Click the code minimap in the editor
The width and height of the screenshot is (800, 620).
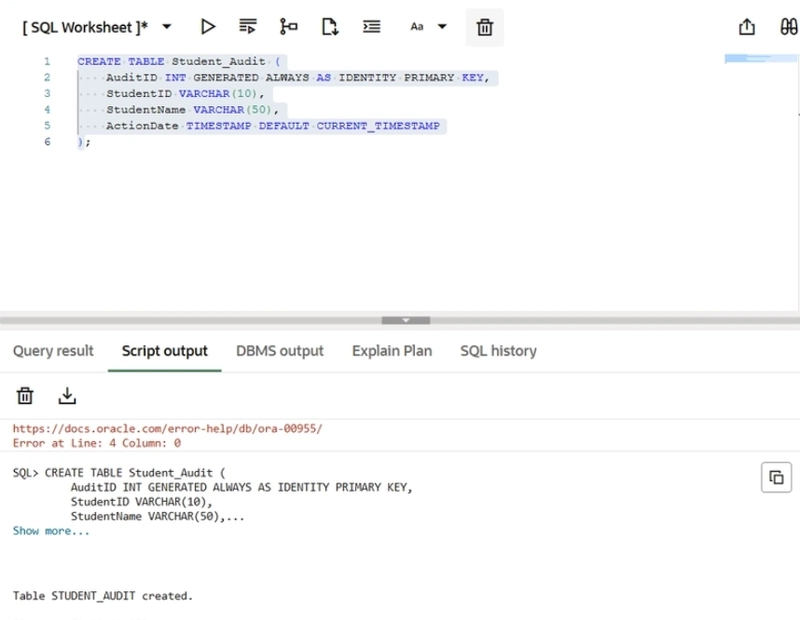761,60
